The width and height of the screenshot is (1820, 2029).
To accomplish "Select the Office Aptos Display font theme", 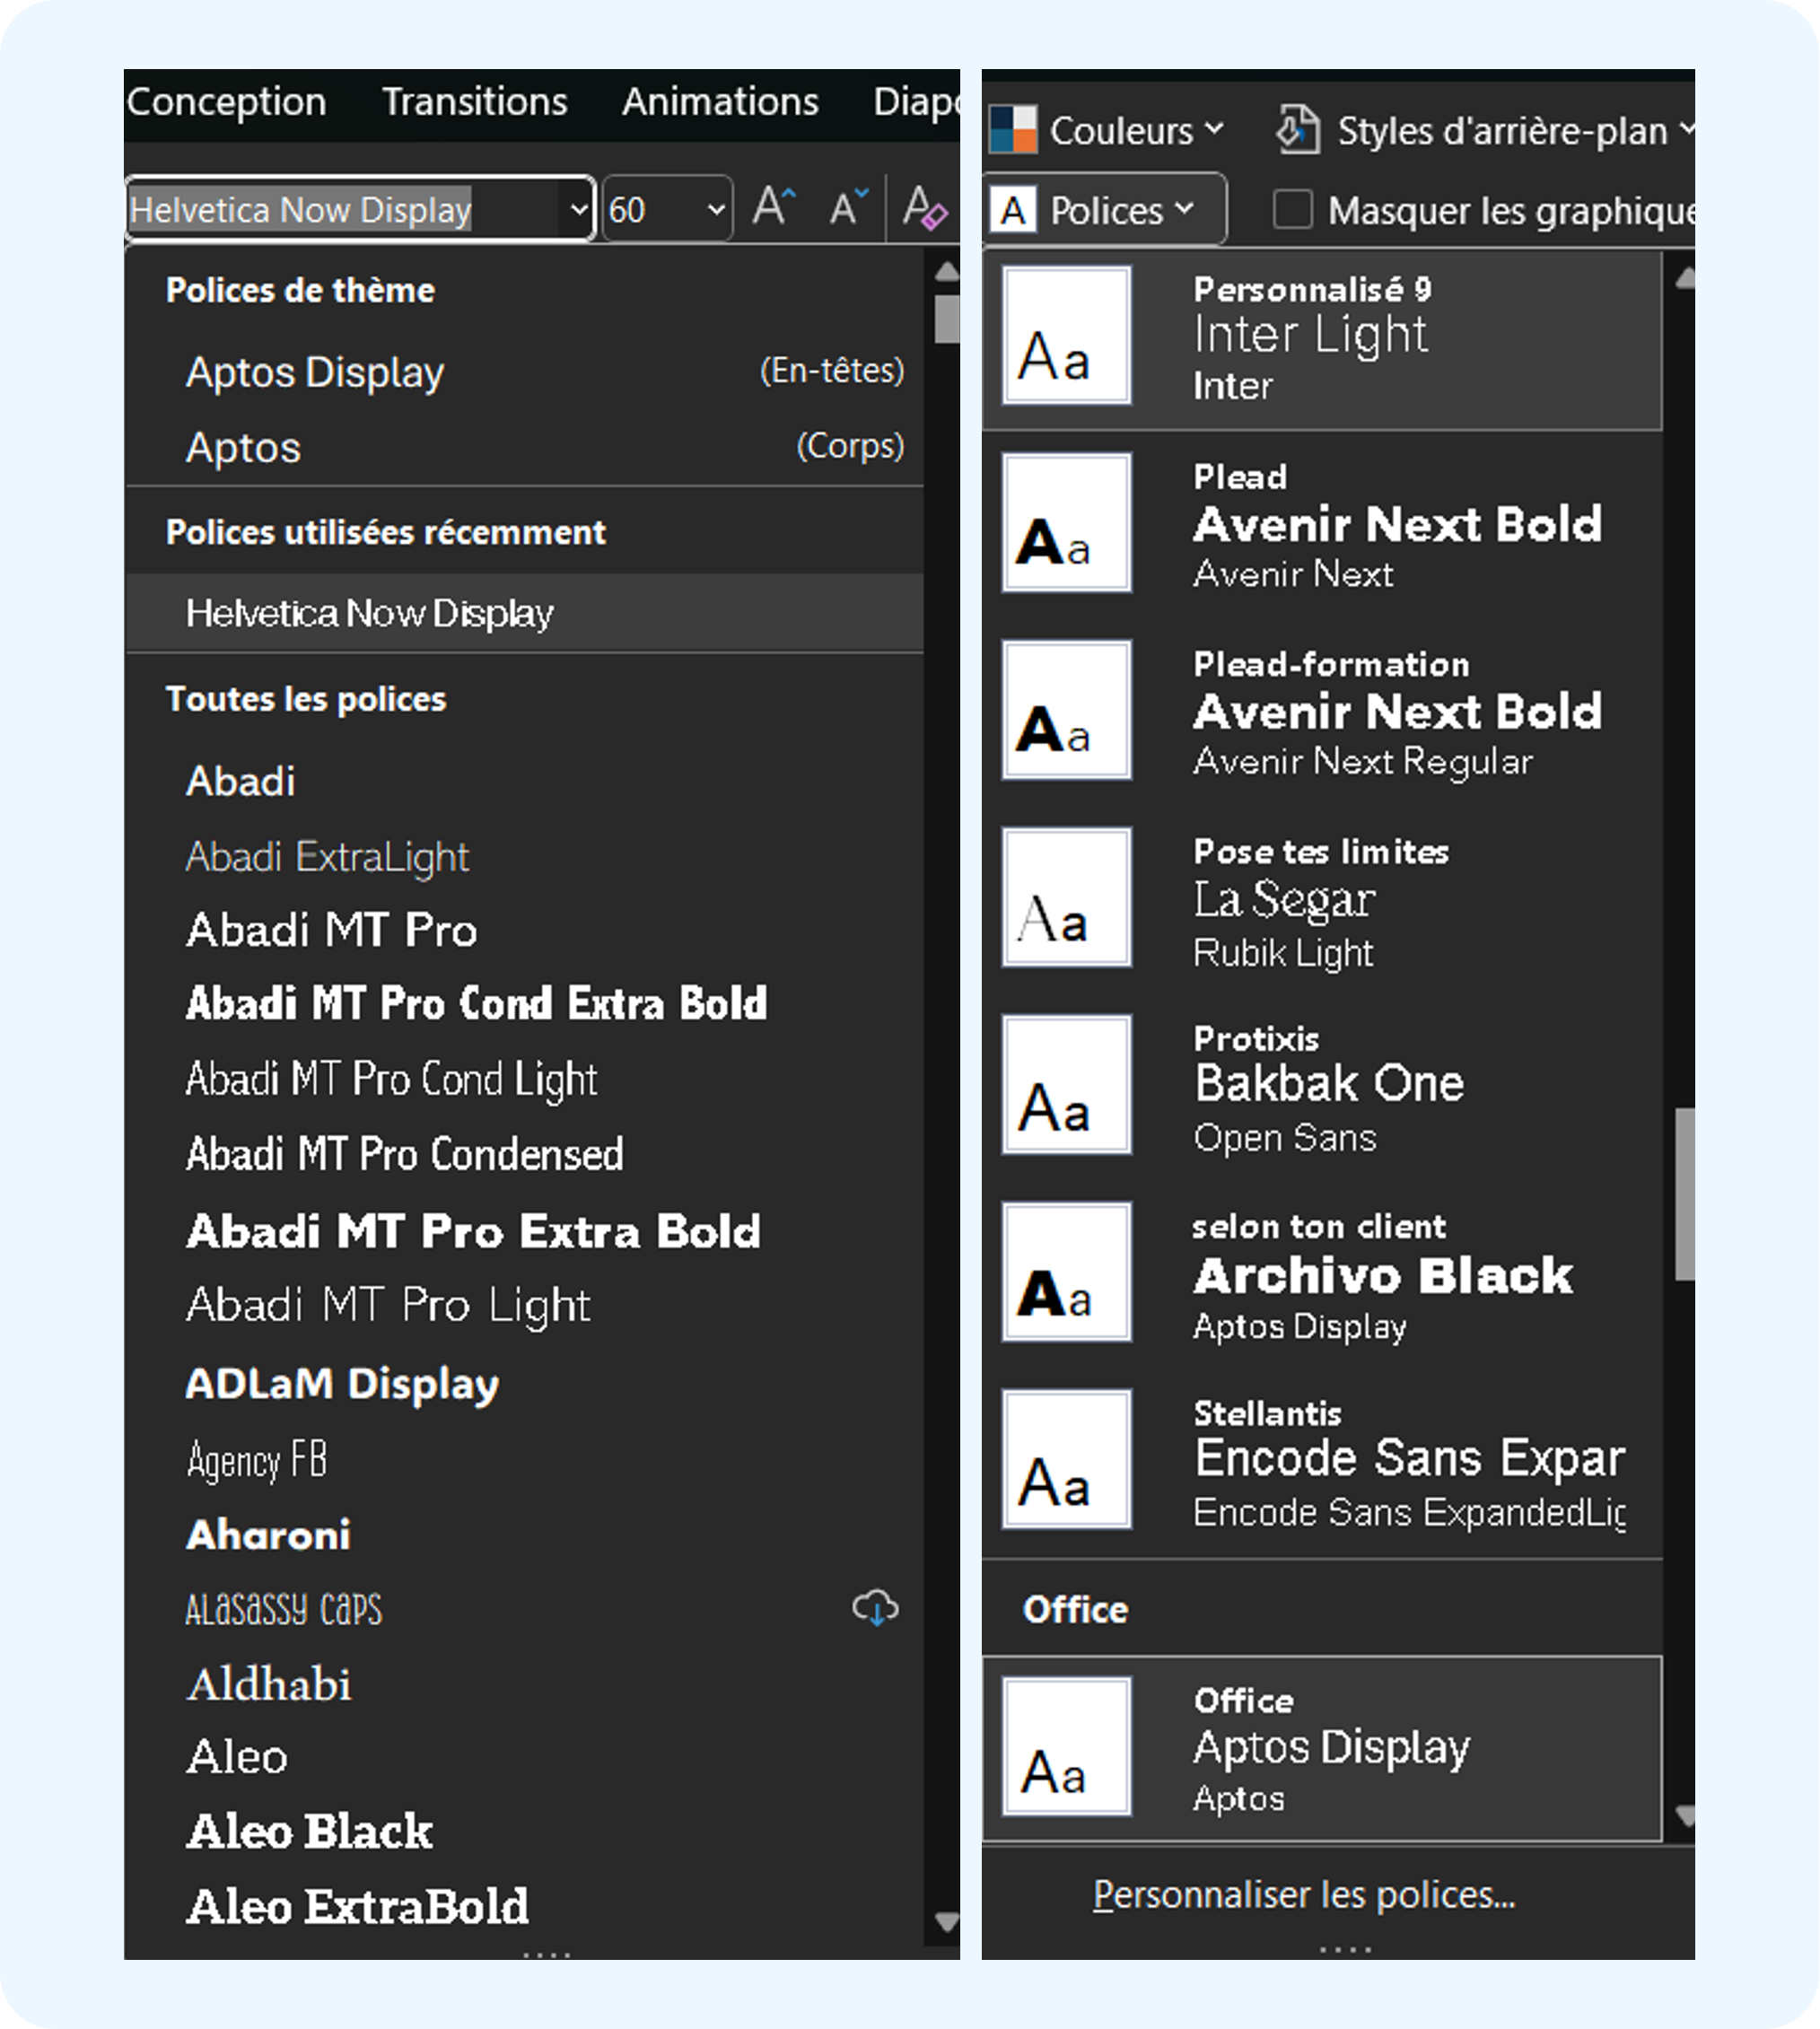I will (x=1321, y=1748).
